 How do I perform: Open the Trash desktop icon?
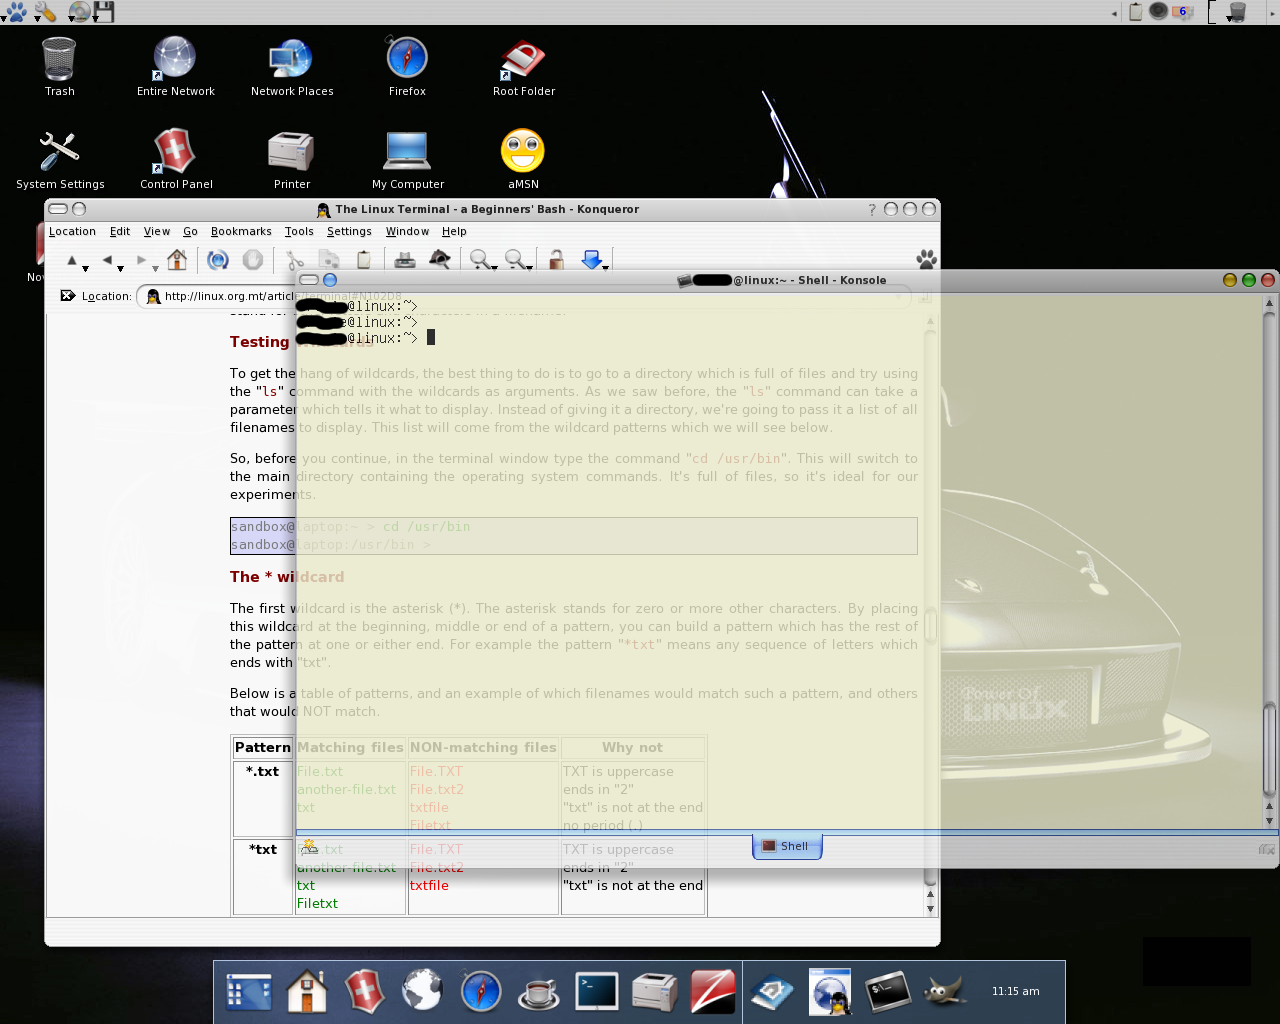coord(59,59)
